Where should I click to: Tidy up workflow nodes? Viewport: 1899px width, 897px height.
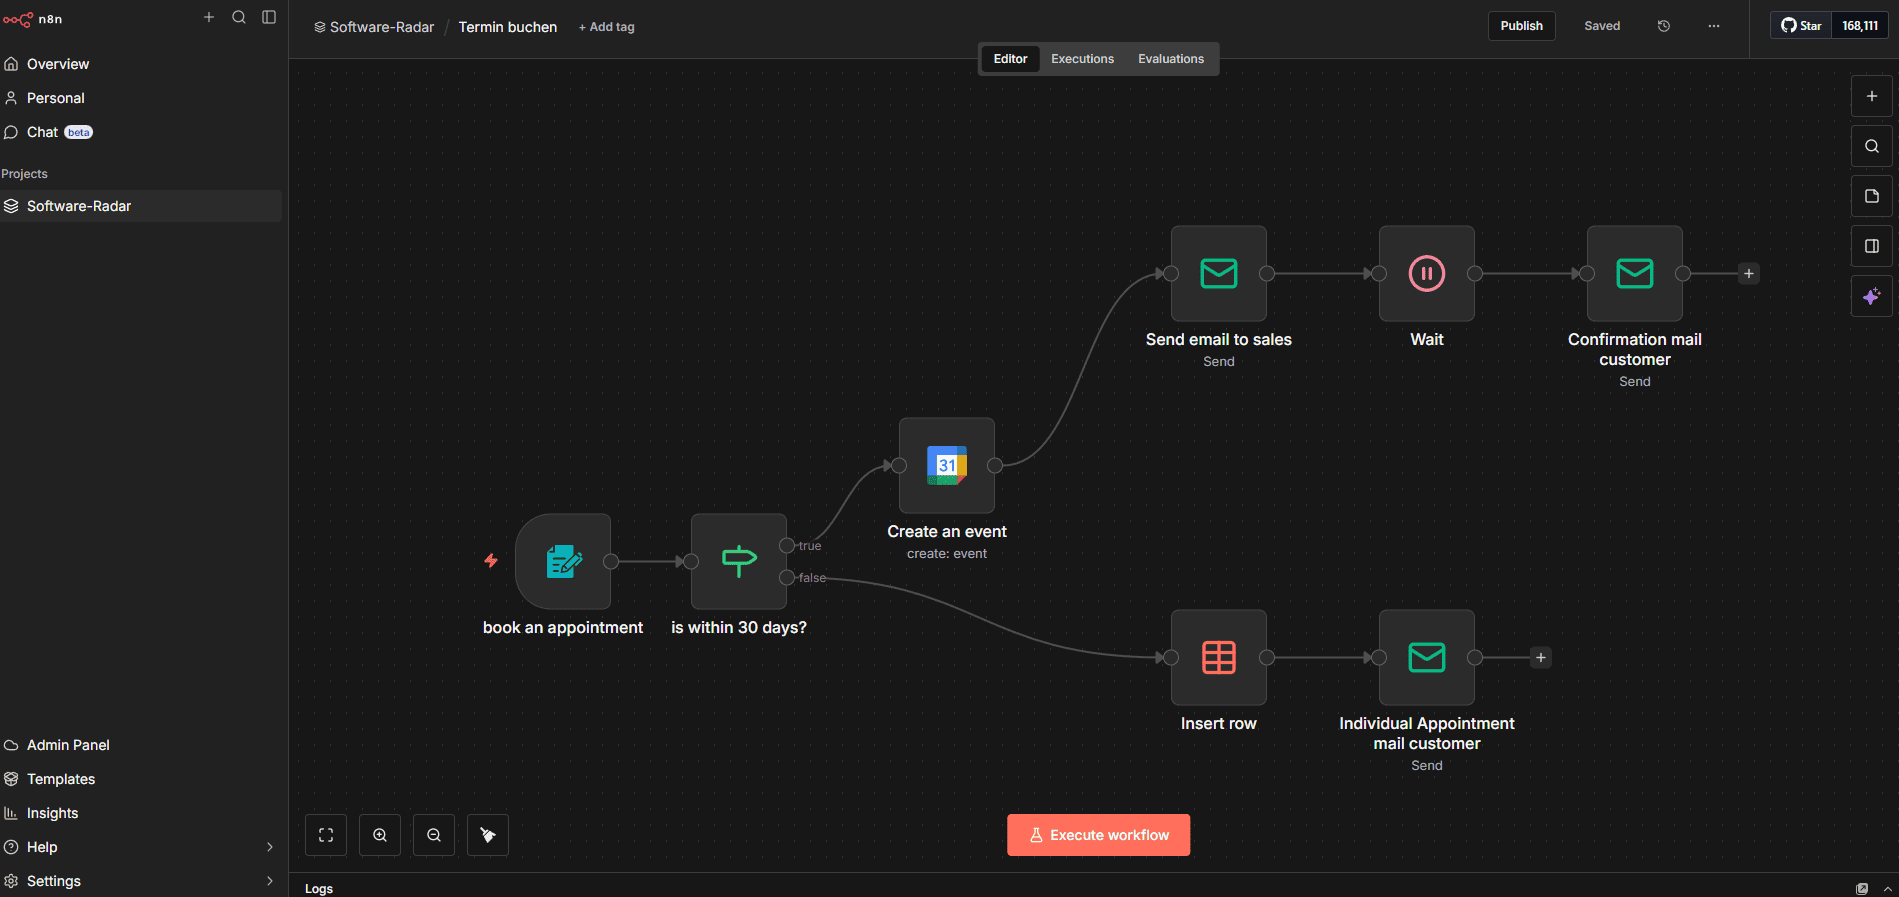coord(488,835)
